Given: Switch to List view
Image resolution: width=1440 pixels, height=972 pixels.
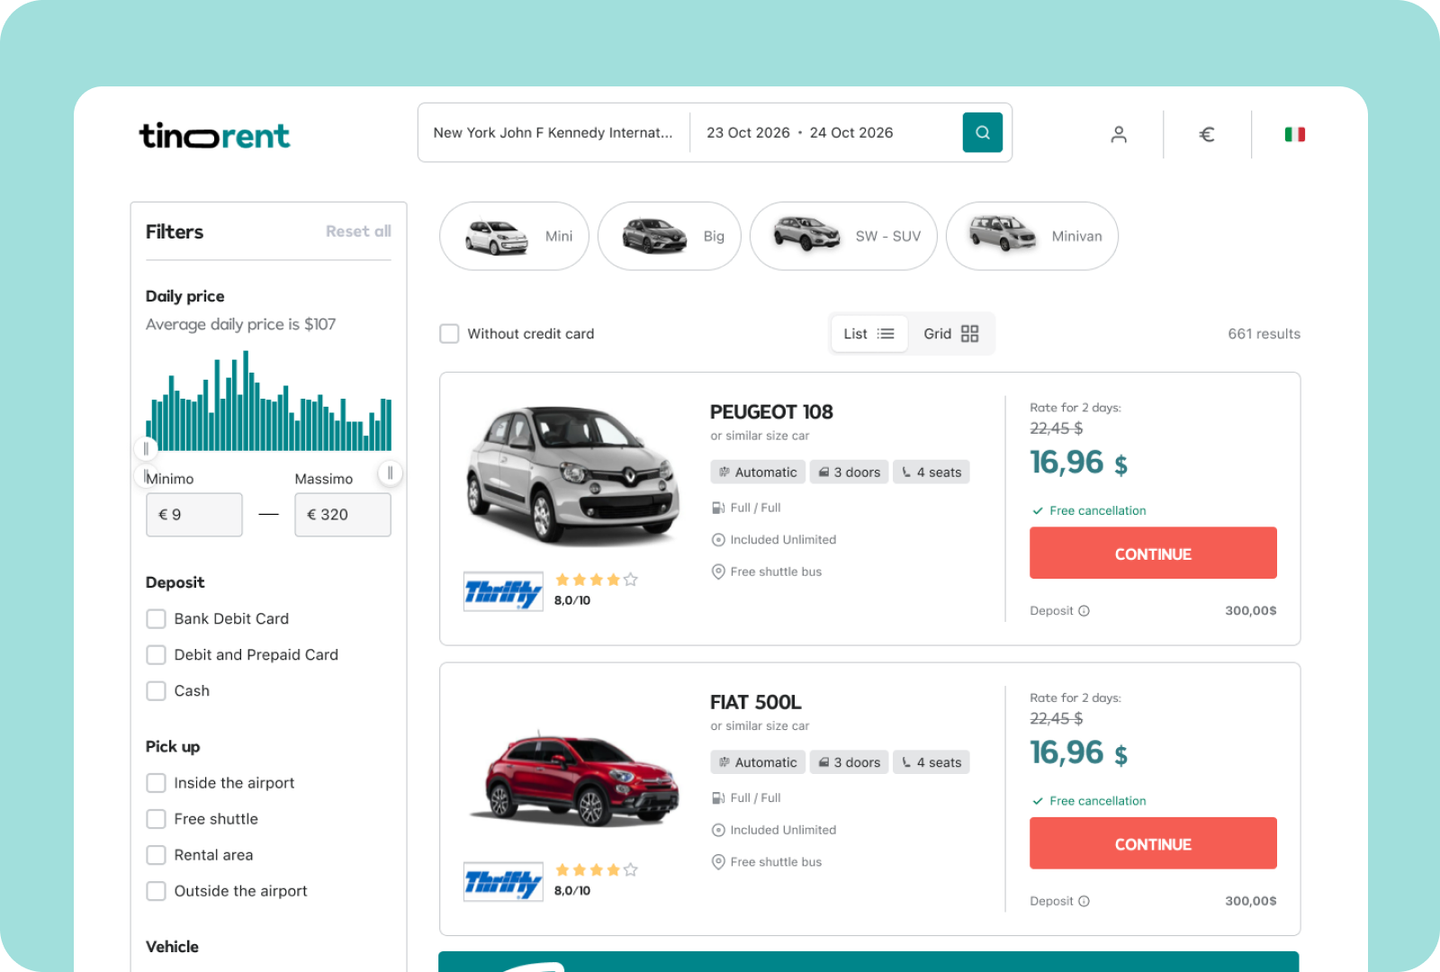Looking at the screenshot, I should 869,334.
